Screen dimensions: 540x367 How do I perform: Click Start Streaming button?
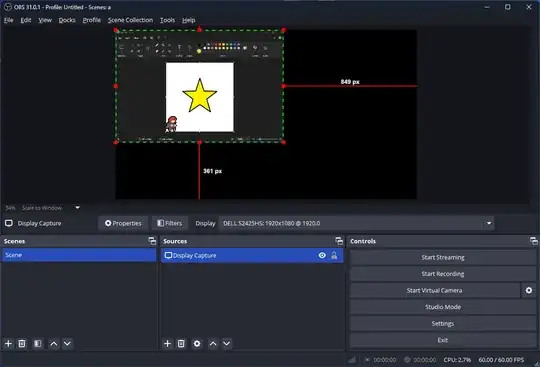click(443, 258)
